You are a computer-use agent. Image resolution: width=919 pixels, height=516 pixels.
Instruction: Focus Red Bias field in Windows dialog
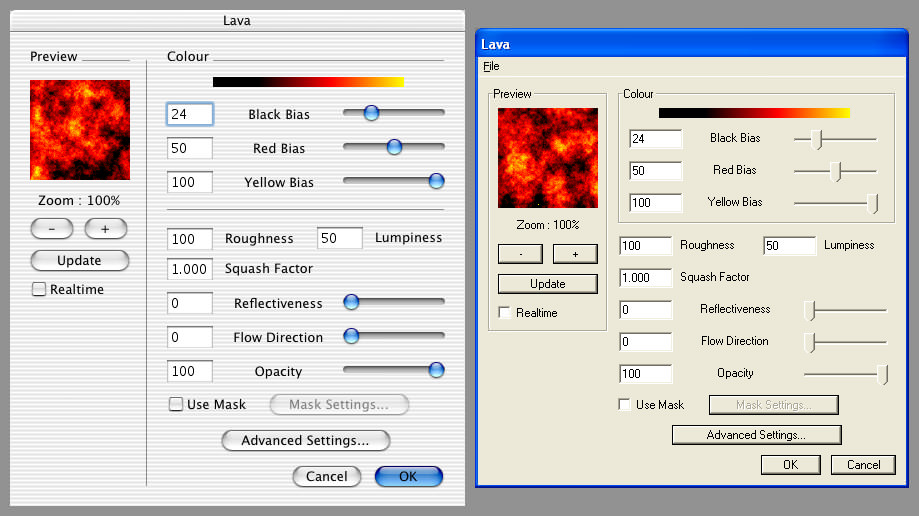656,171
